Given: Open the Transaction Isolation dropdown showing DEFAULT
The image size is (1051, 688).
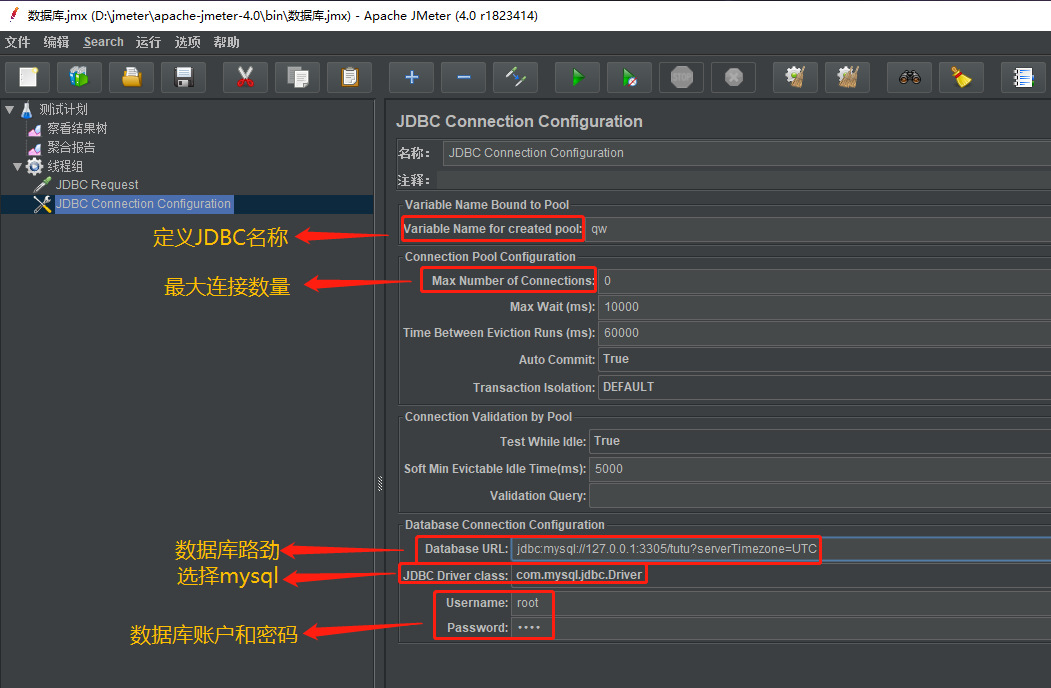Looking at the screenshot, I should point(824,387).
